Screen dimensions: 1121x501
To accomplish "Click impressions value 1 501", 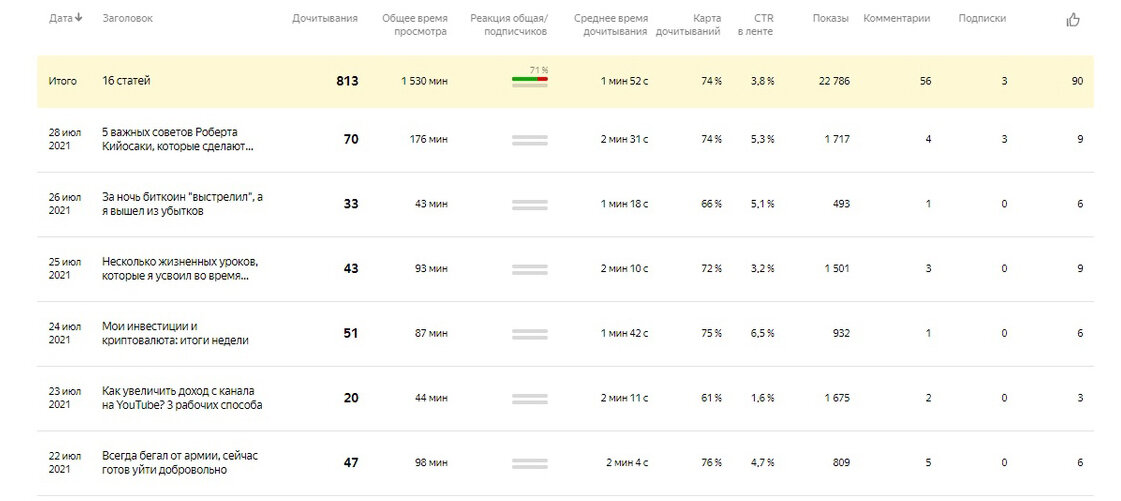I will [837, 269].
